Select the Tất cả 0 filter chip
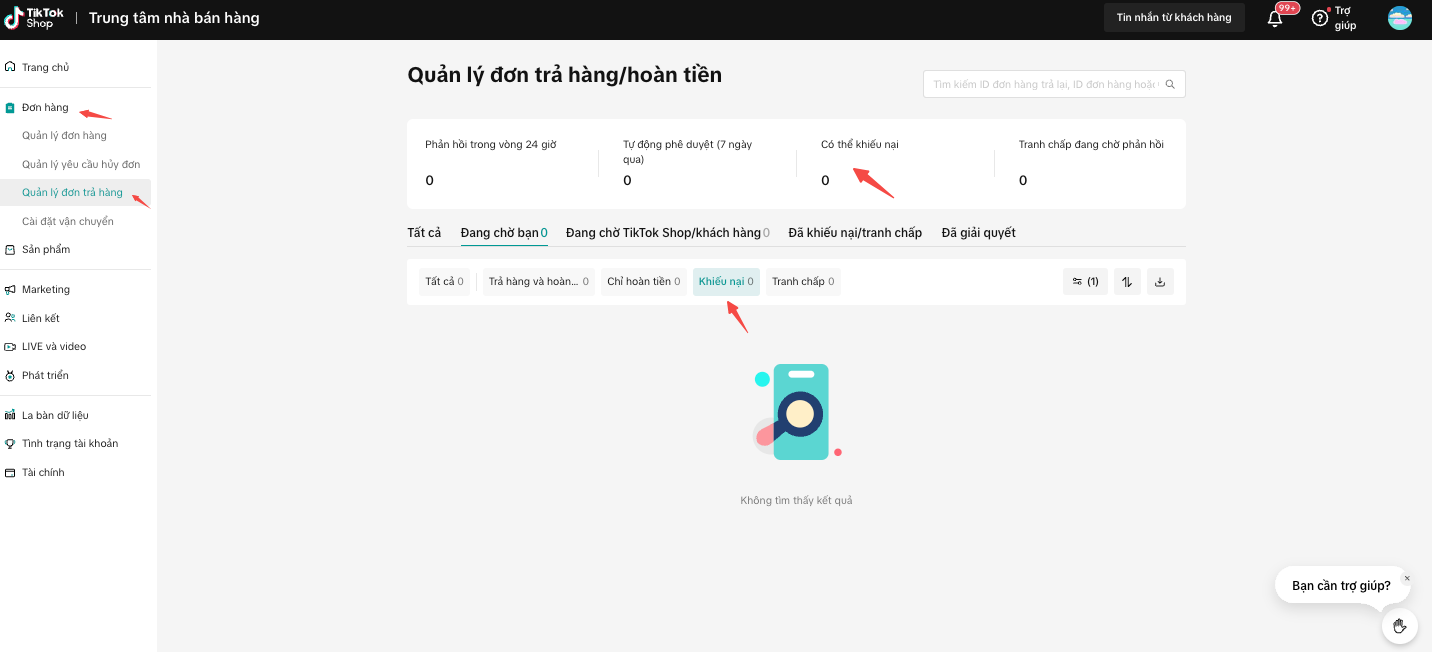This screenshot has width=1432, height=652. 444,282
